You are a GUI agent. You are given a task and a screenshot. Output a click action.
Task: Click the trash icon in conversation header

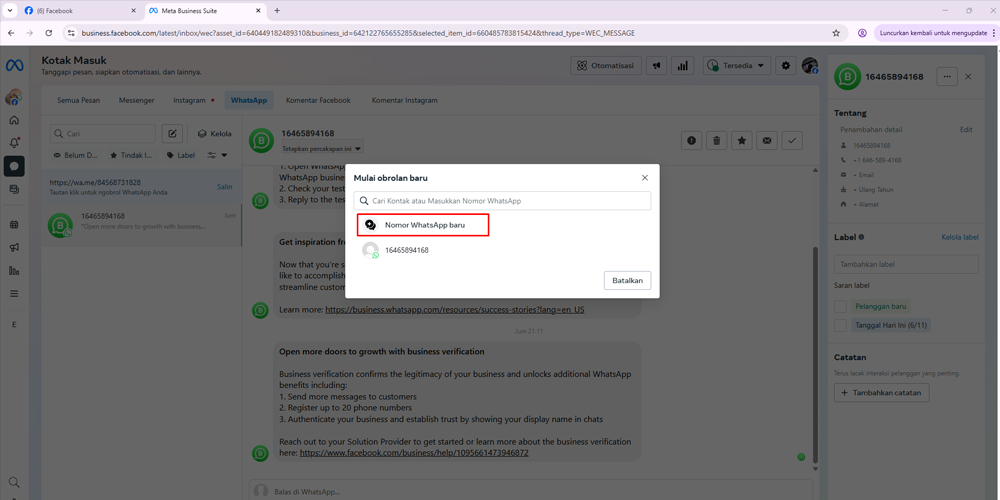[x=716, y=141]
